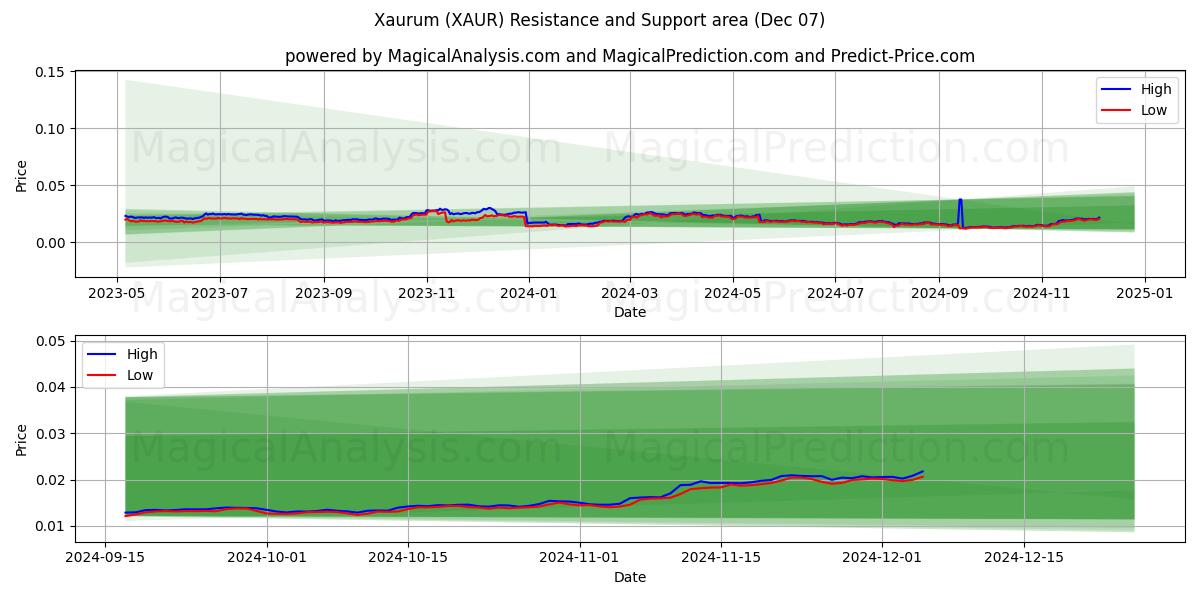The width and height of the screenshot is (1200, 600).
Task: Click the 2024-11-01 tick label in bottom chart
Action: (579, 559)
